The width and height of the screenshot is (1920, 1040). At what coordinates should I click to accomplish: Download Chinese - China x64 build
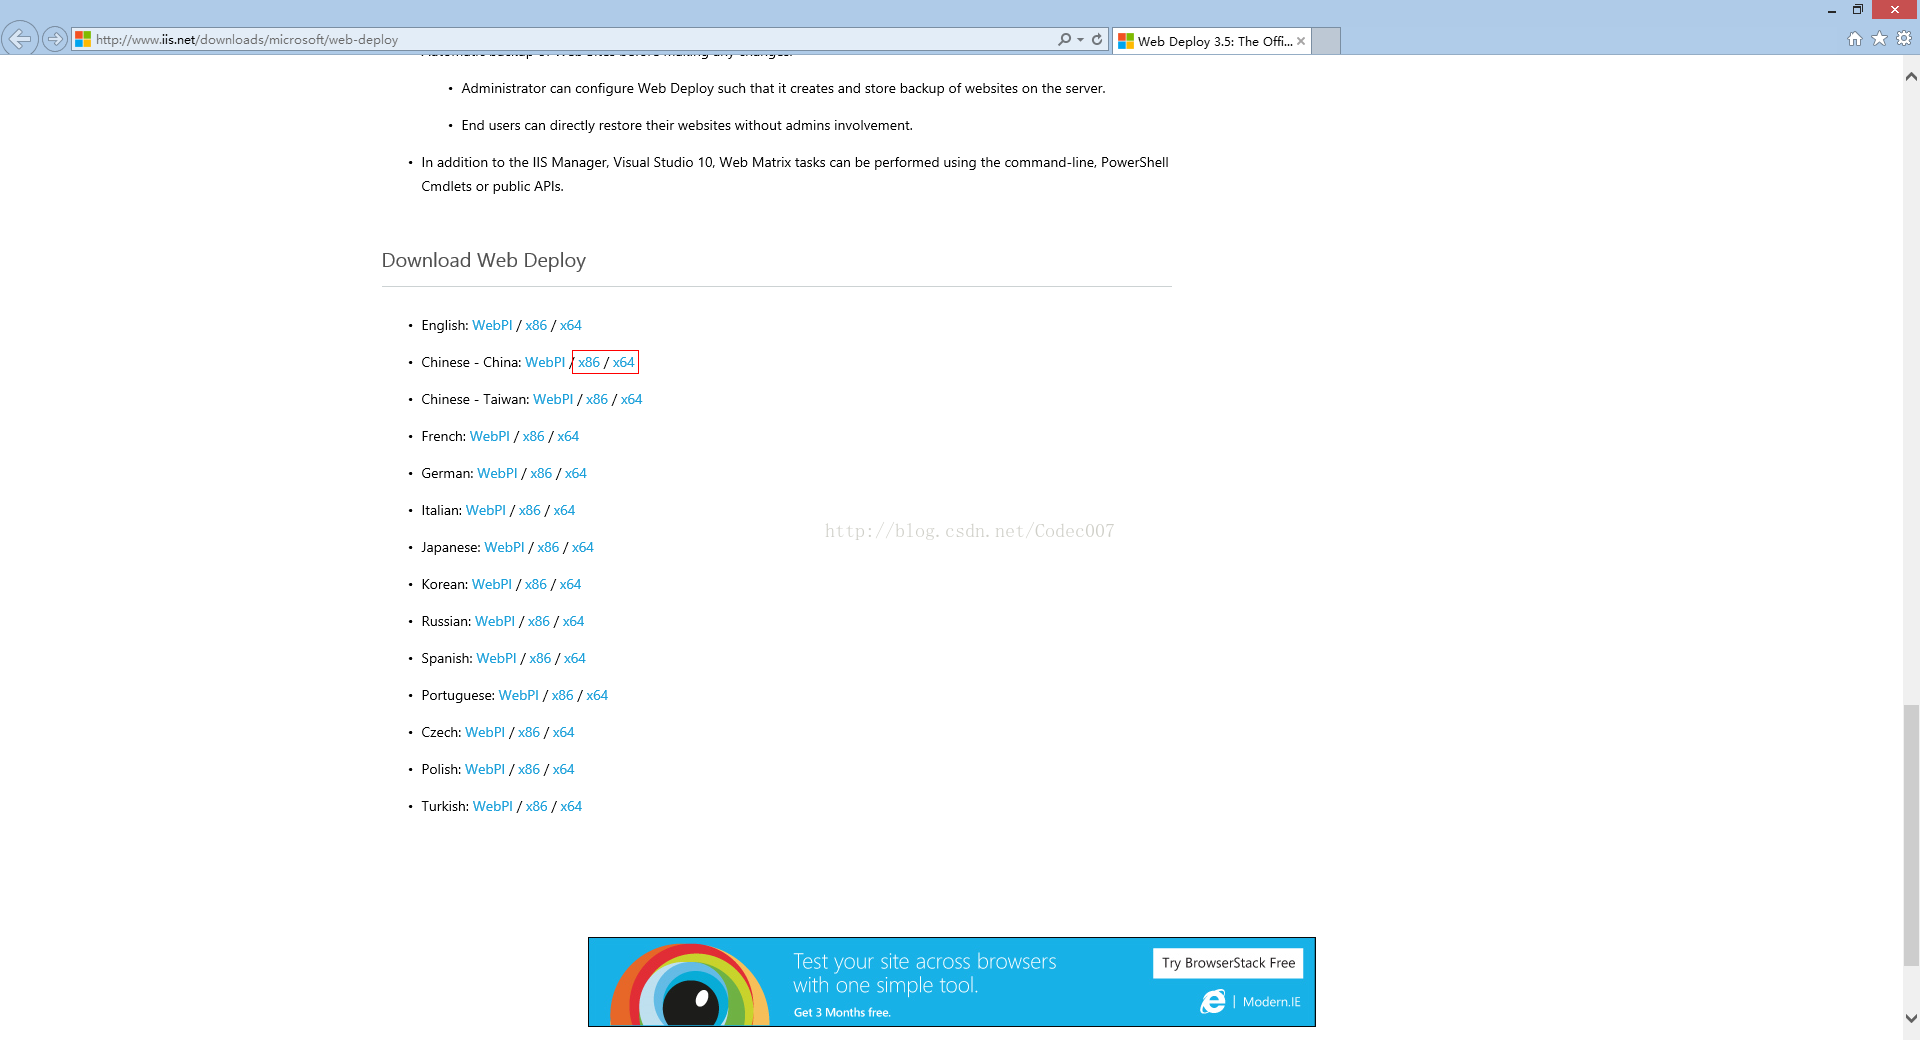[624, 362]
